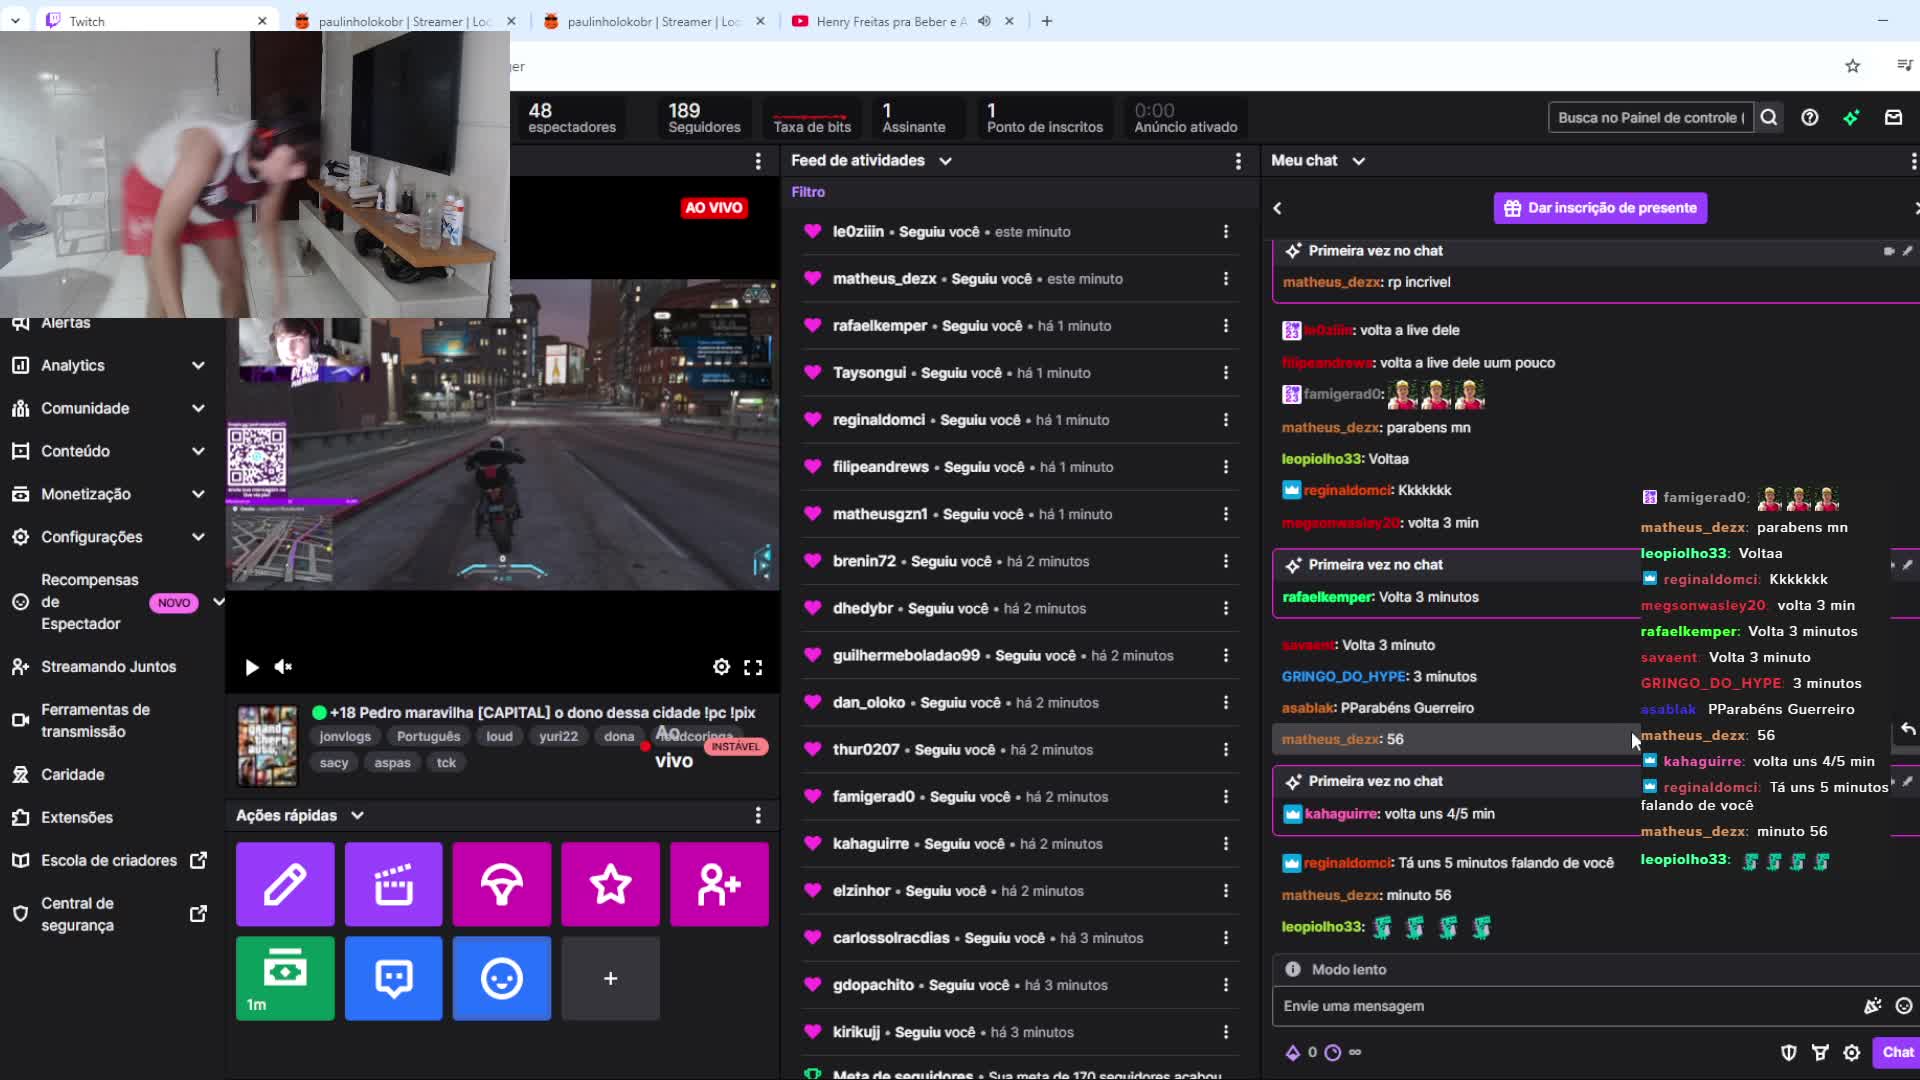Viewport: 1920px width, 1080px height.
Task: Click Busca no Painel de controle field
Action: pyautogui.click(x=1650, y=117)
